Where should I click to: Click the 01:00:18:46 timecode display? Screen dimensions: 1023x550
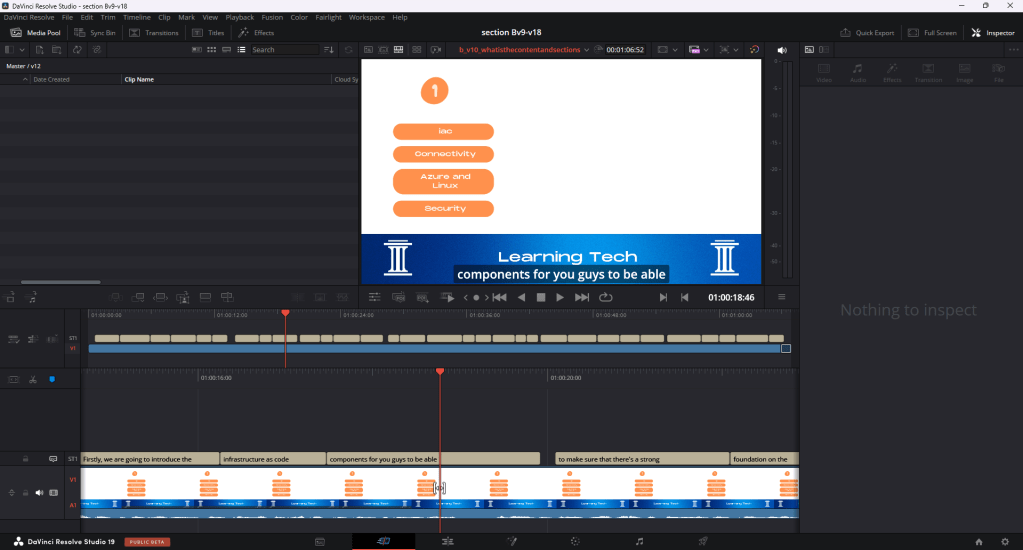point(731,298)
